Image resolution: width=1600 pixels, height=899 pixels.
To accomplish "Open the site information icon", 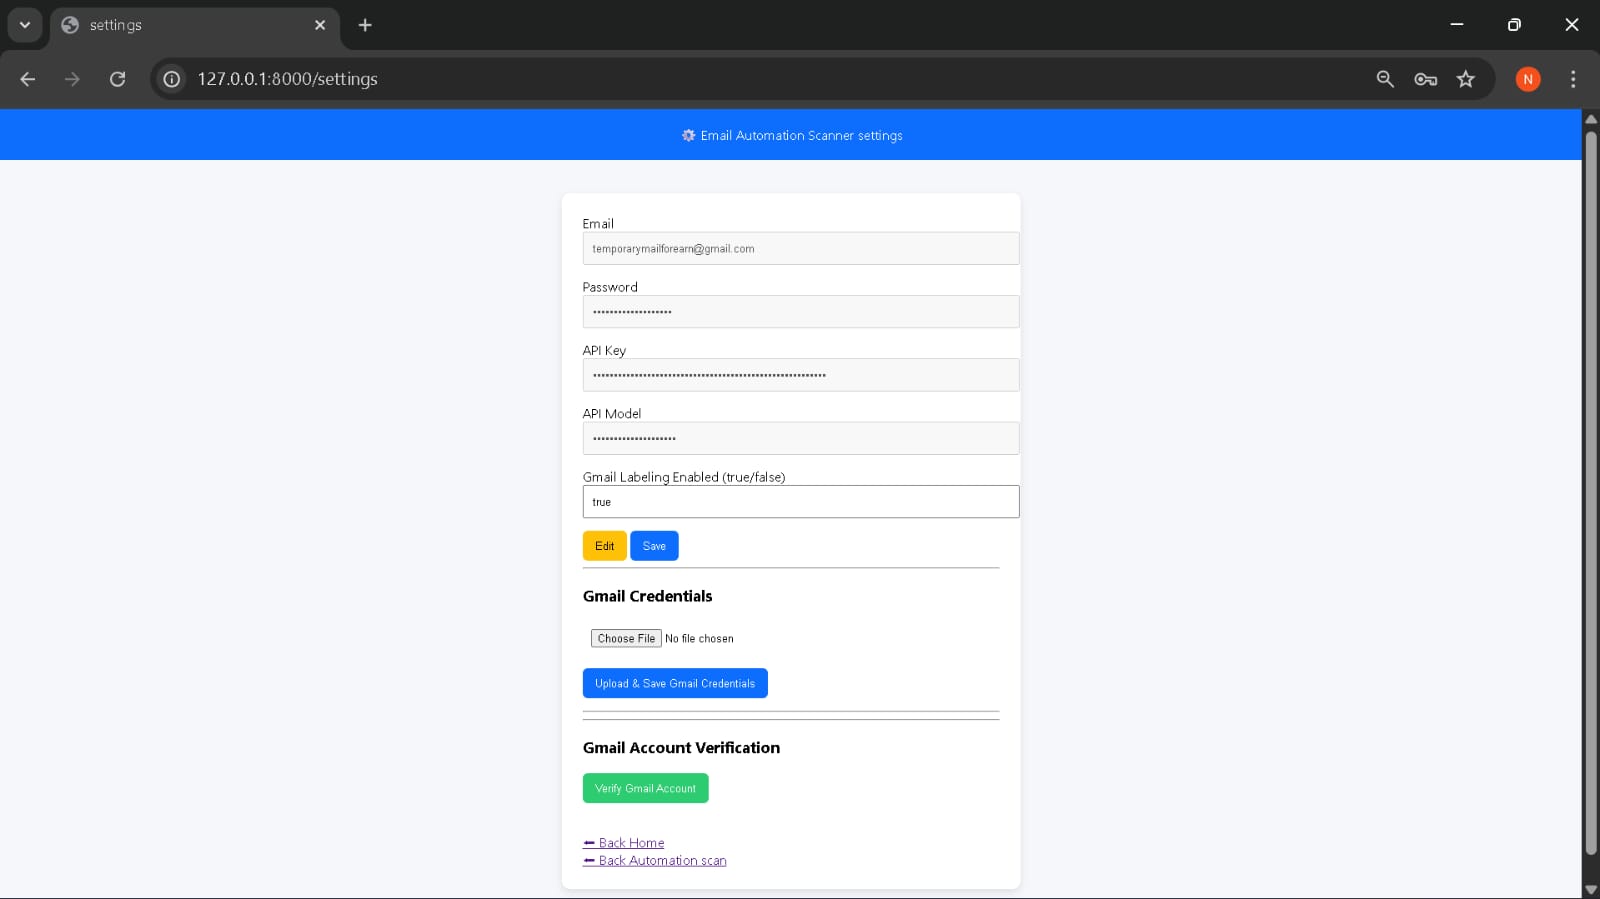I will click(172, 79).
